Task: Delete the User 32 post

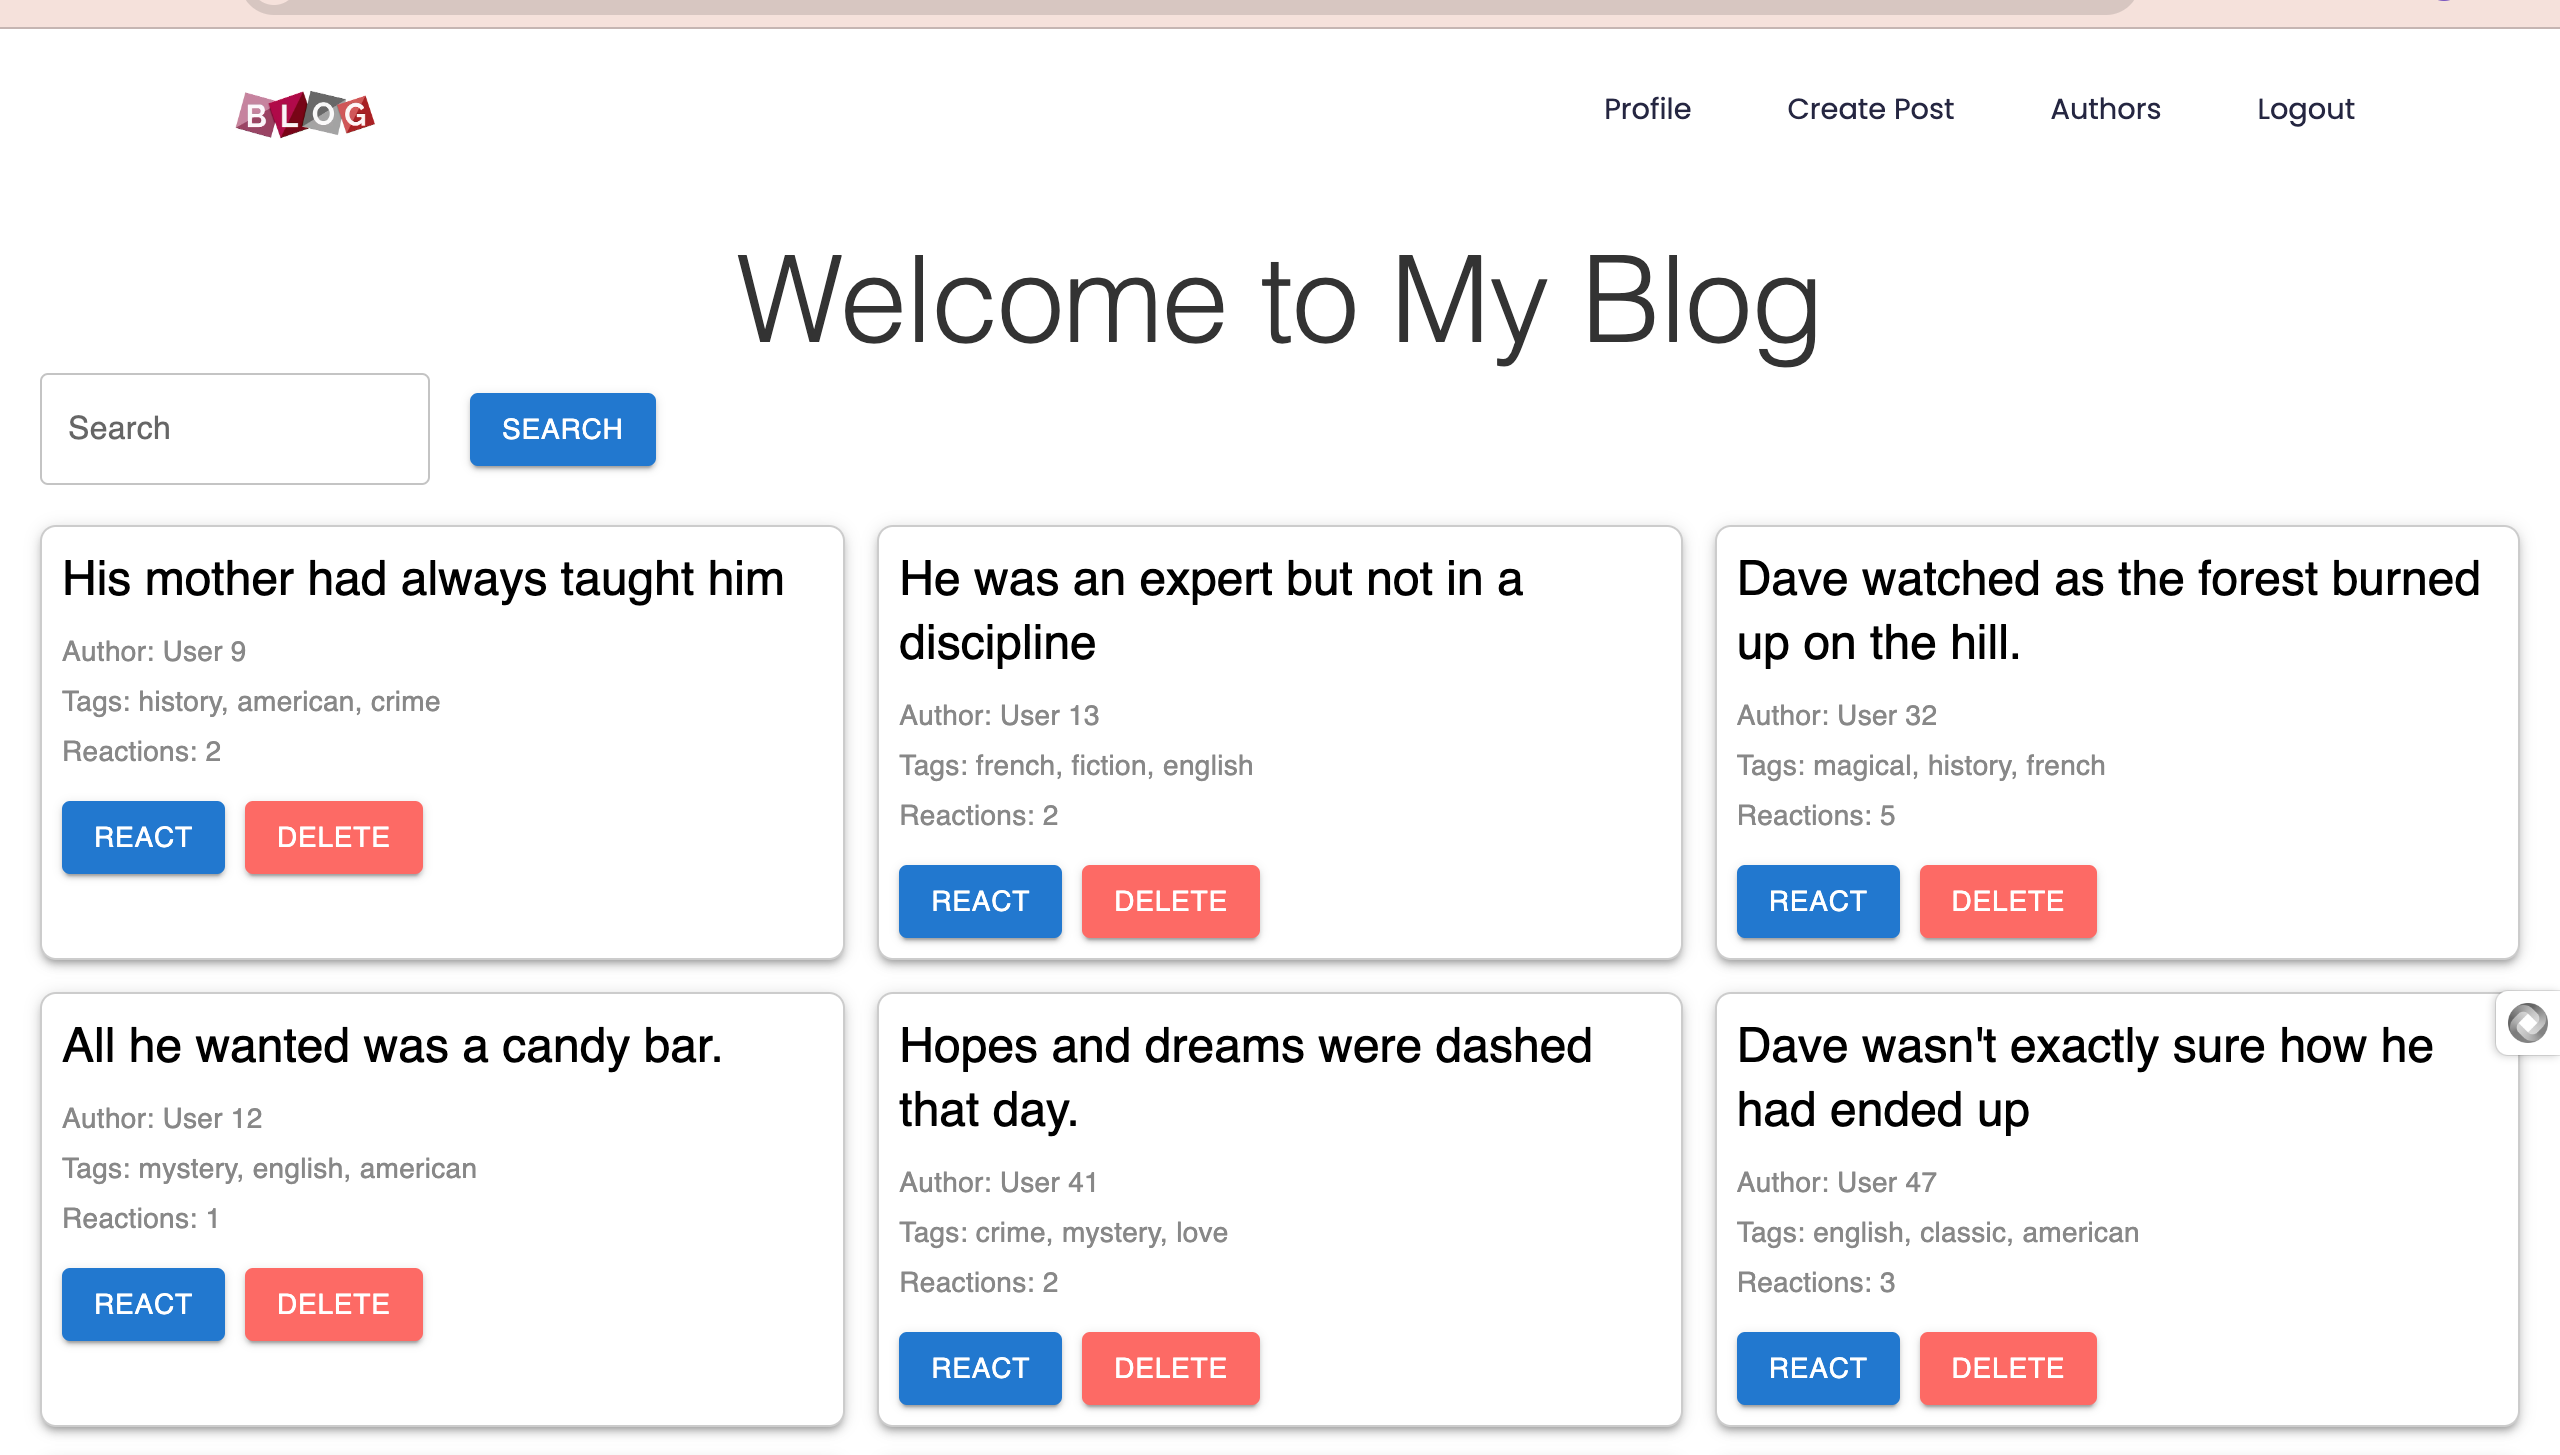Action: click(x=2007, y=901)
